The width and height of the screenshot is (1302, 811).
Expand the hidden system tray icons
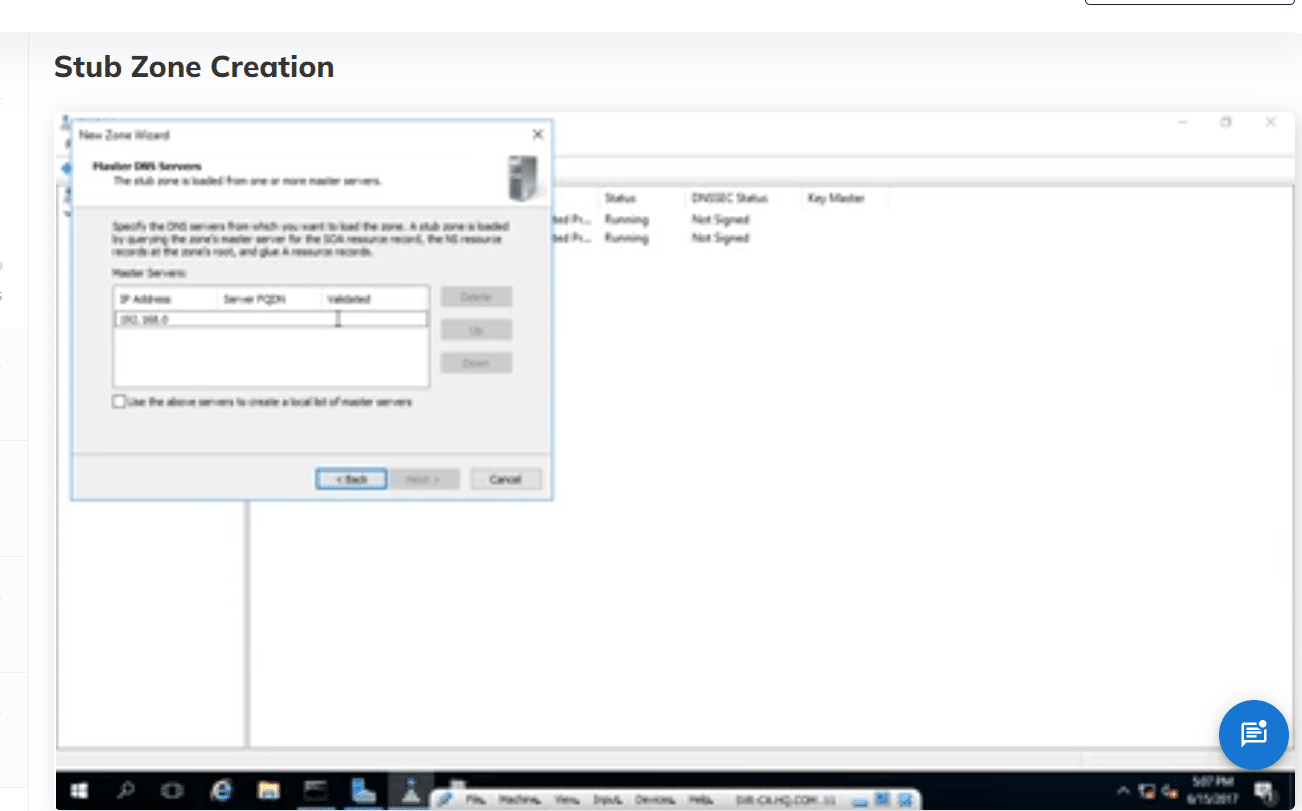click(1123, 791)
